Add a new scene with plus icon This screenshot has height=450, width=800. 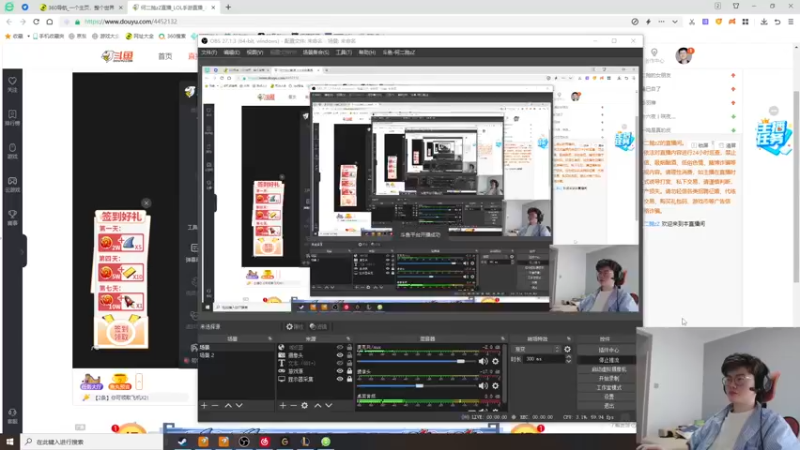tap(204, 406)
